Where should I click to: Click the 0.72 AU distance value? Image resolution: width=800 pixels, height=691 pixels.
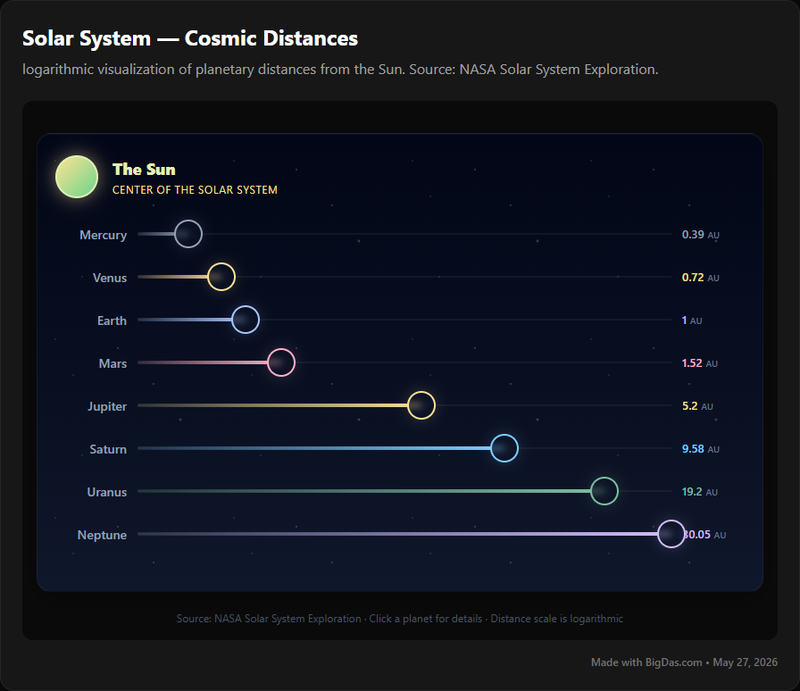(701, 278)
